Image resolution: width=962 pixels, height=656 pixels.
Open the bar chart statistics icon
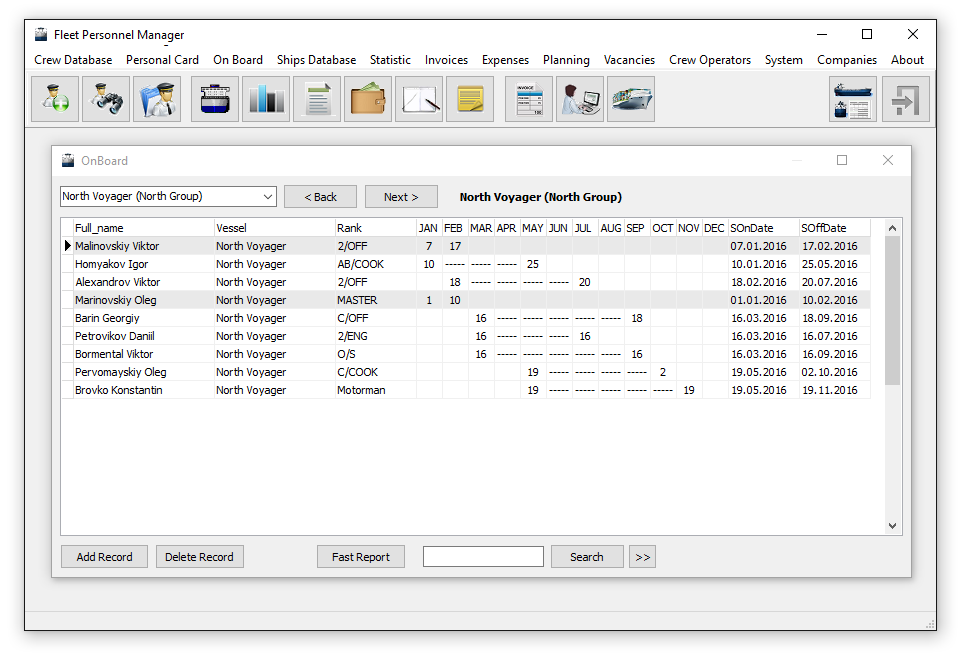coord(266,99)
